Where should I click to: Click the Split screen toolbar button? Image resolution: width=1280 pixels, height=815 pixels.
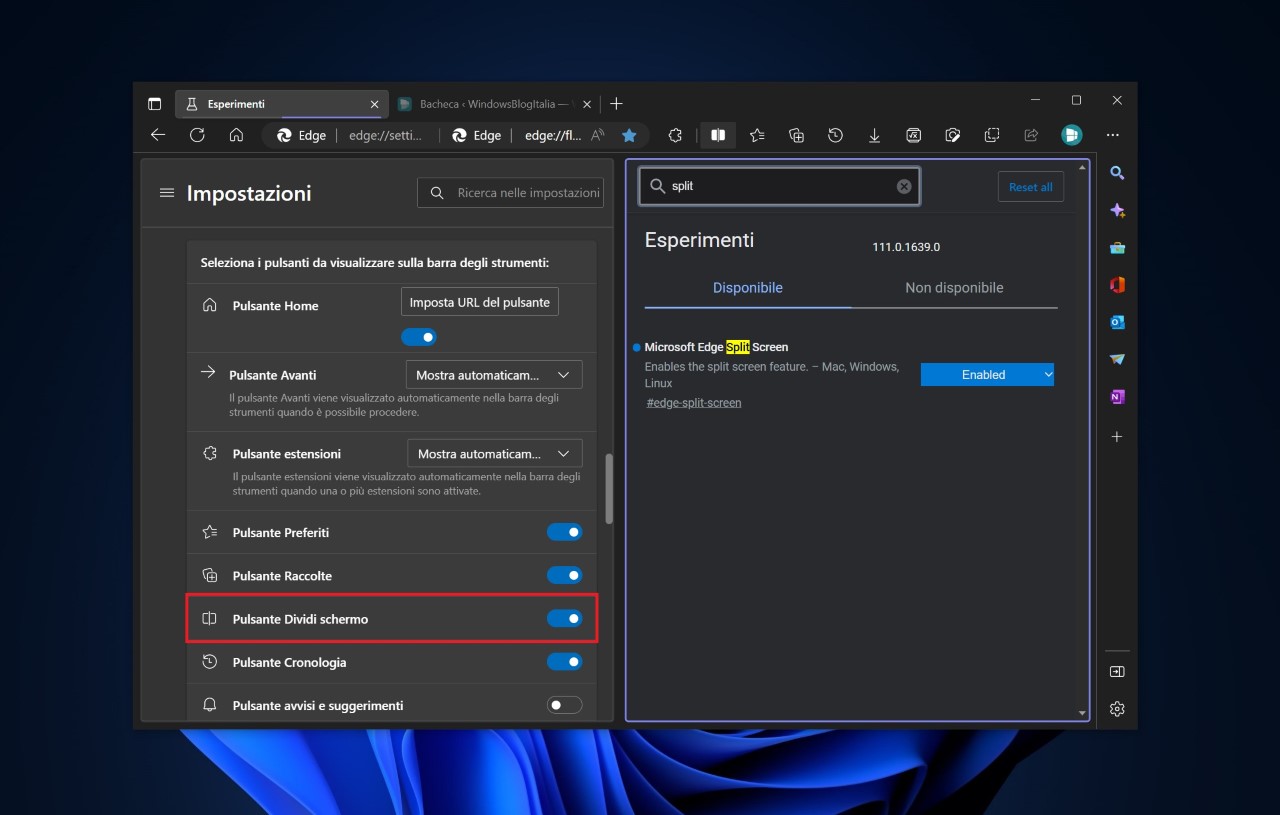pyautogui.click(x=717, y=135)
